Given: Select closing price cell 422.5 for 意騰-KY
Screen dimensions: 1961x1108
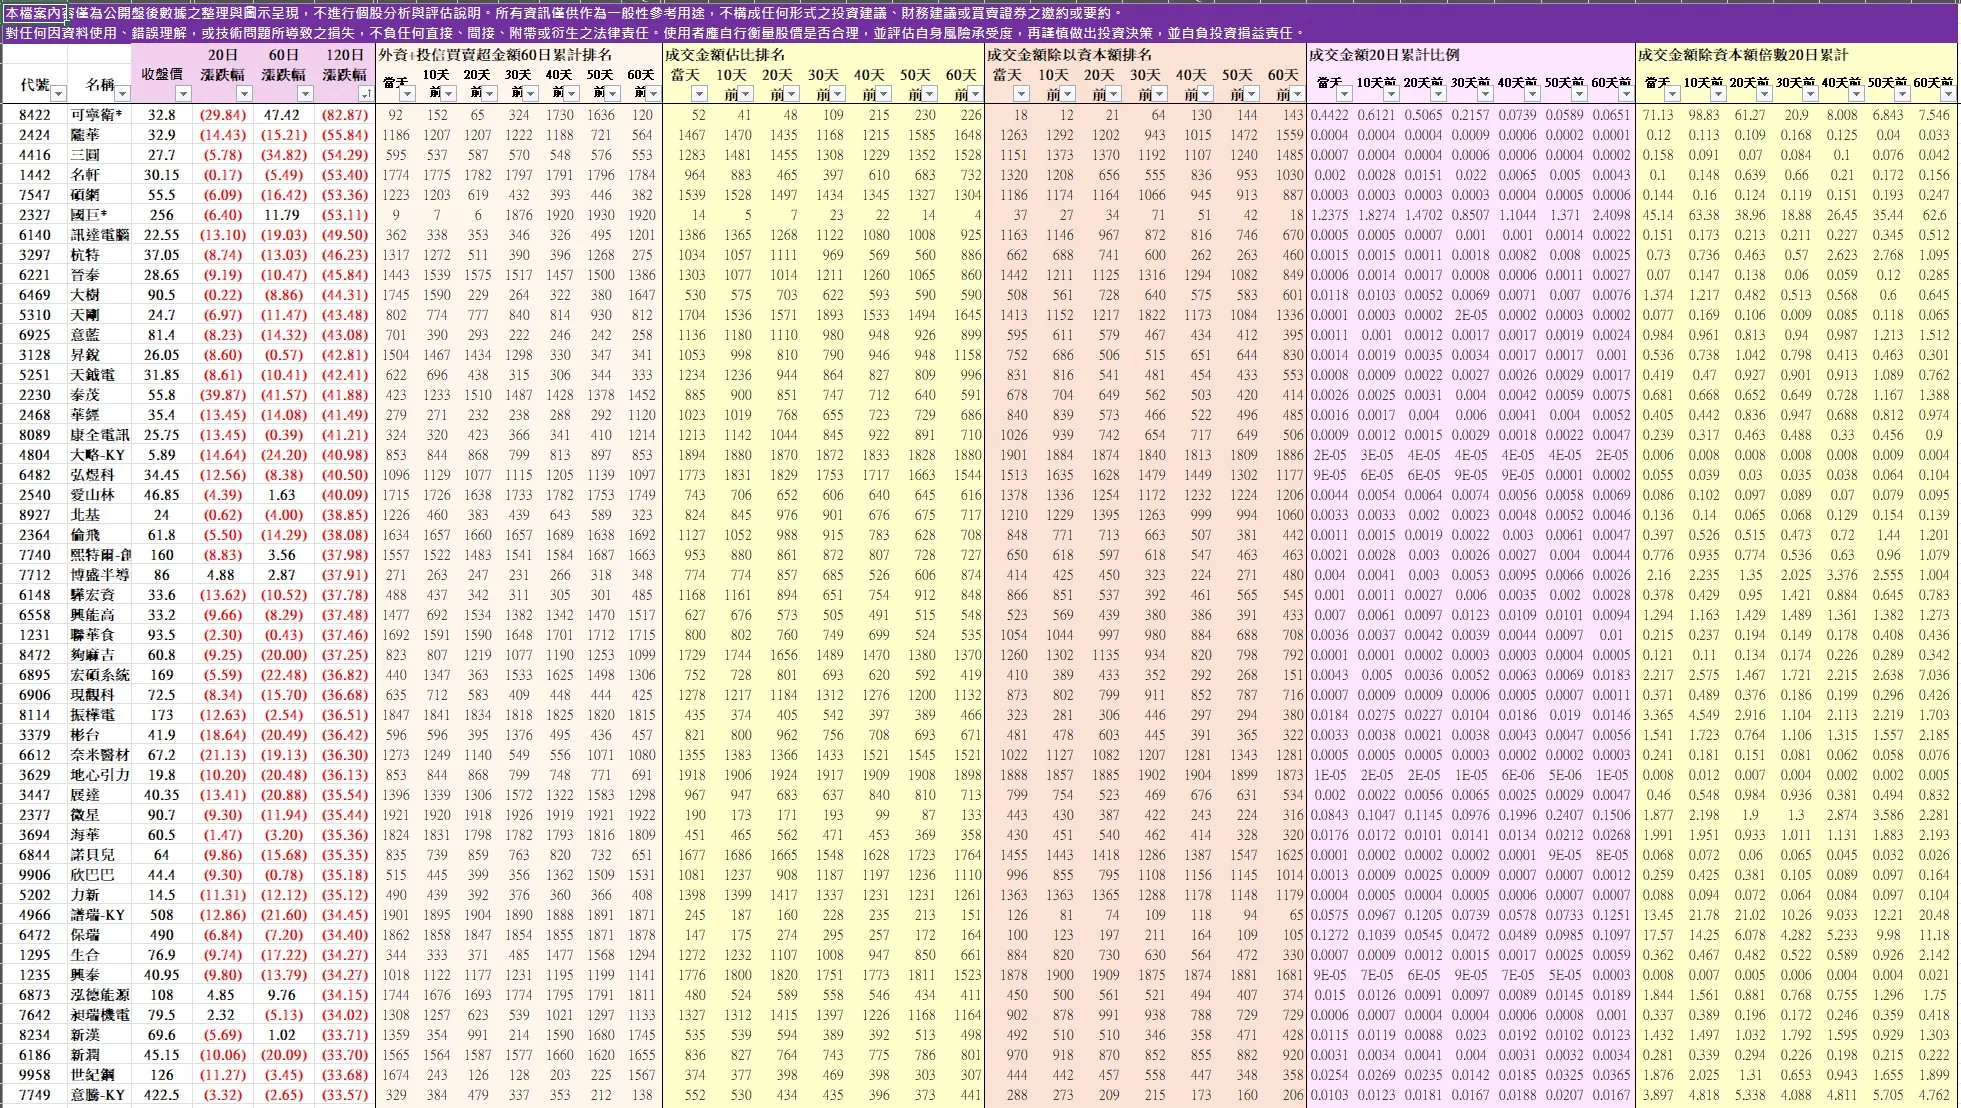Looking at the screenshot, I should pos(162,1095).
